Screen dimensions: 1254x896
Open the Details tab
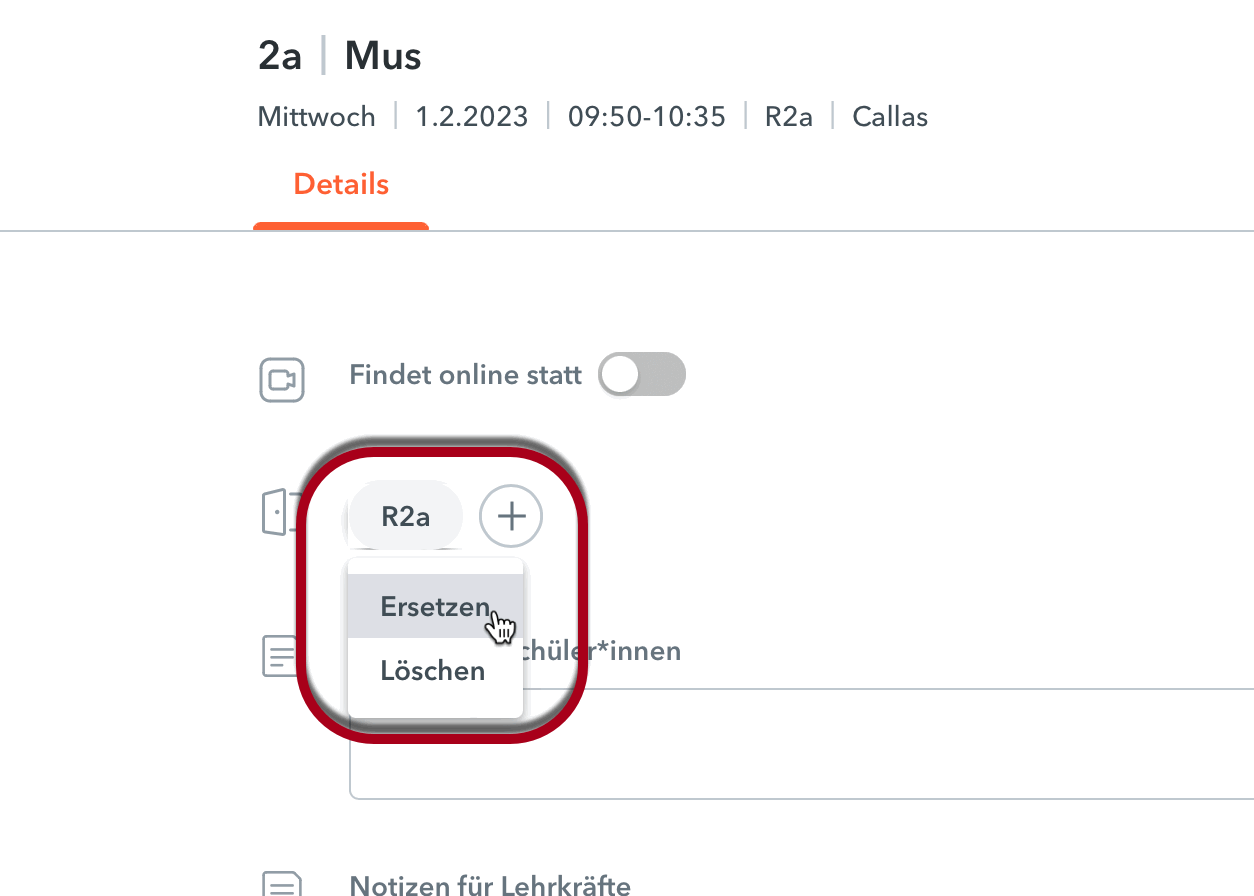341,185
